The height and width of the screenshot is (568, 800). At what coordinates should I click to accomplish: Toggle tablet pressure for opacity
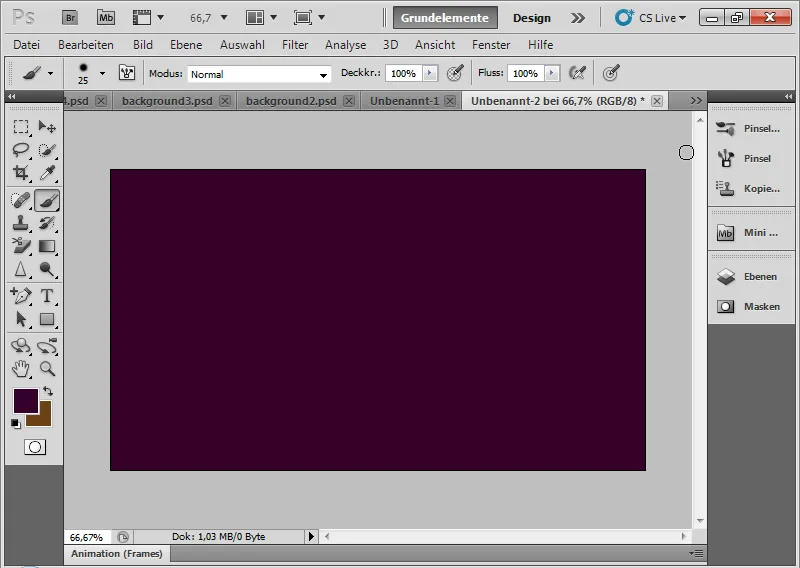(455, 73)
